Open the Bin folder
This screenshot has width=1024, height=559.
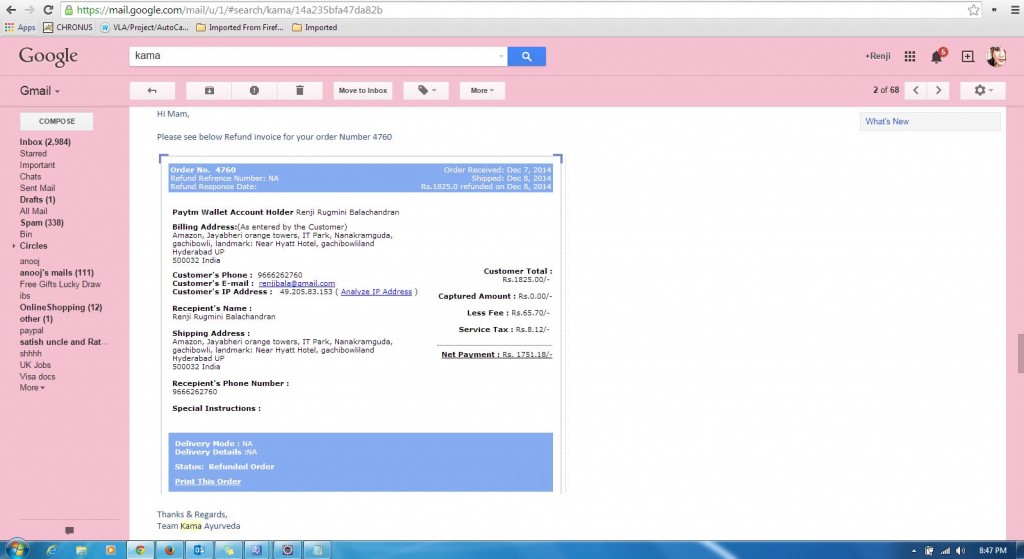point(25,234)
